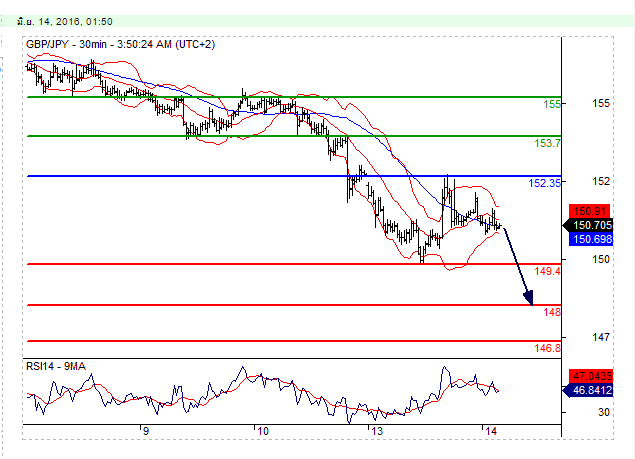Click the price axis value 155
The height and width of the screenshot is (459, 635).
coord(601,103)
